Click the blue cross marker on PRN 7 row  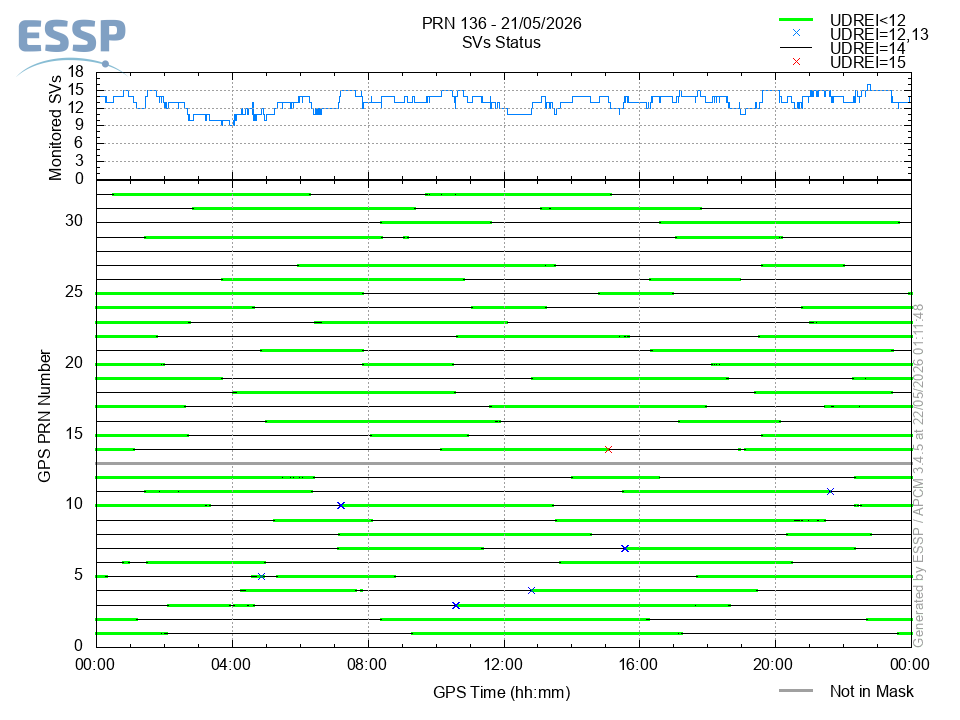tap(624, 549)
